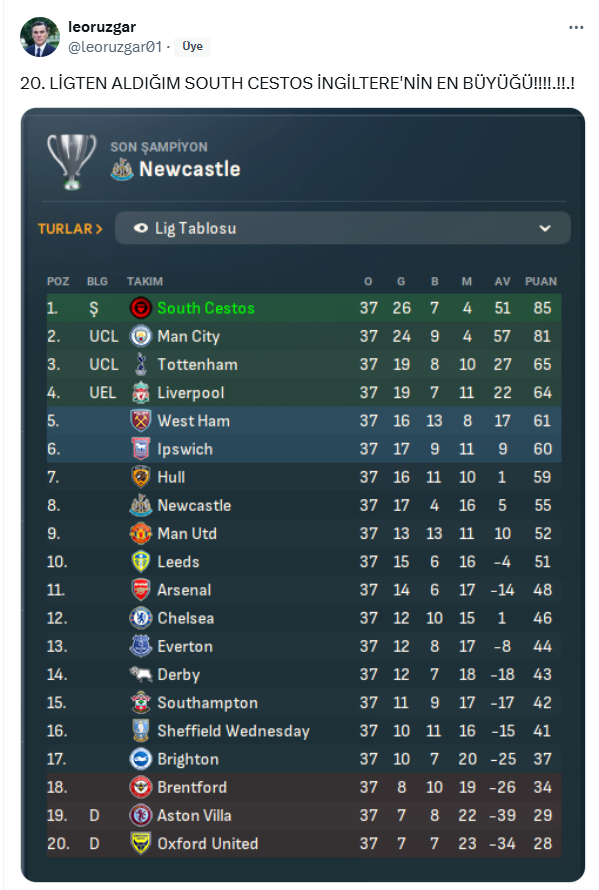
Task: Expand the TURLAR chevron
Action: point(99,229)
